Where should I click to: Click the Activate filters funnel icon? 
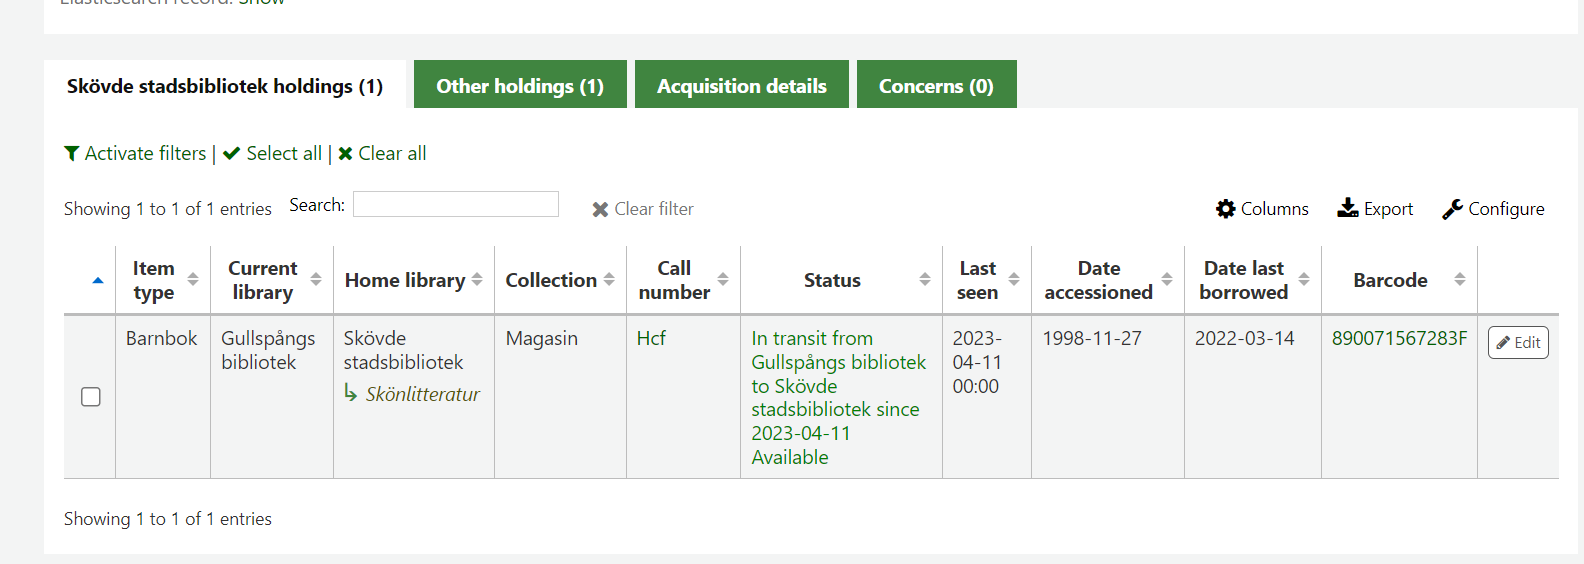click(72, 153)
